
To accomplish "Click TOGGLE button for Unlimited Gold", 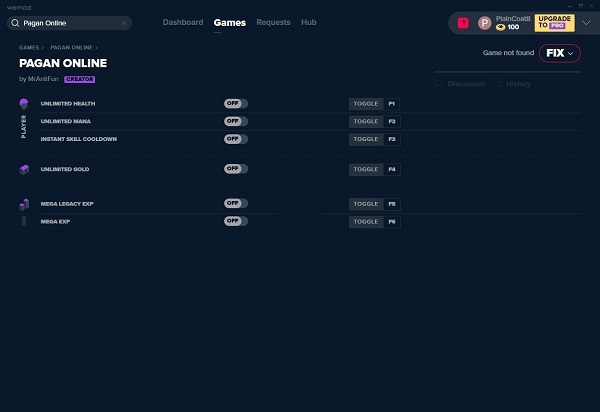I will click(x=366, y=169).
